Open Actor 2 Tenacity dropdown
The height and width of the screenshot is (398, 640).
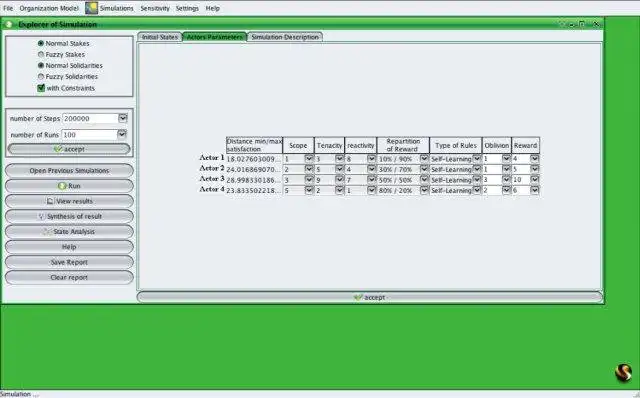point(340,169)
